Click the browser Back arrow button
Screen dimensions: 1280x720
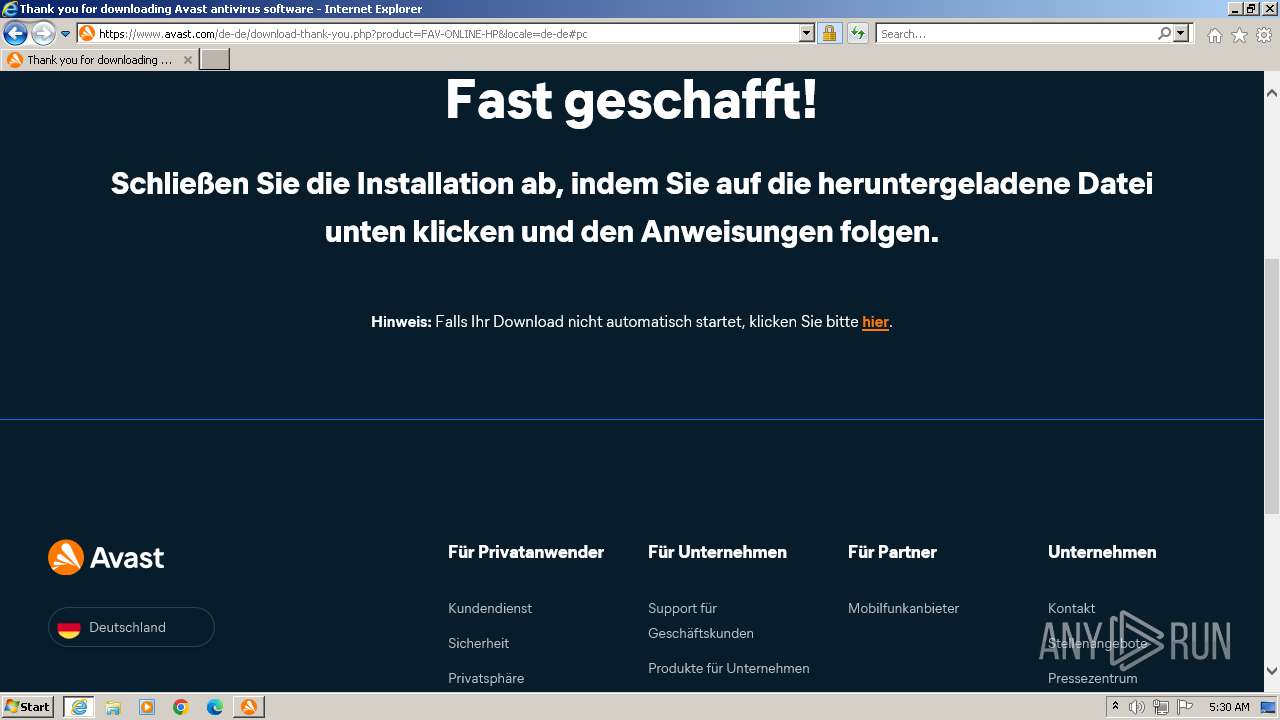(15, 34)
